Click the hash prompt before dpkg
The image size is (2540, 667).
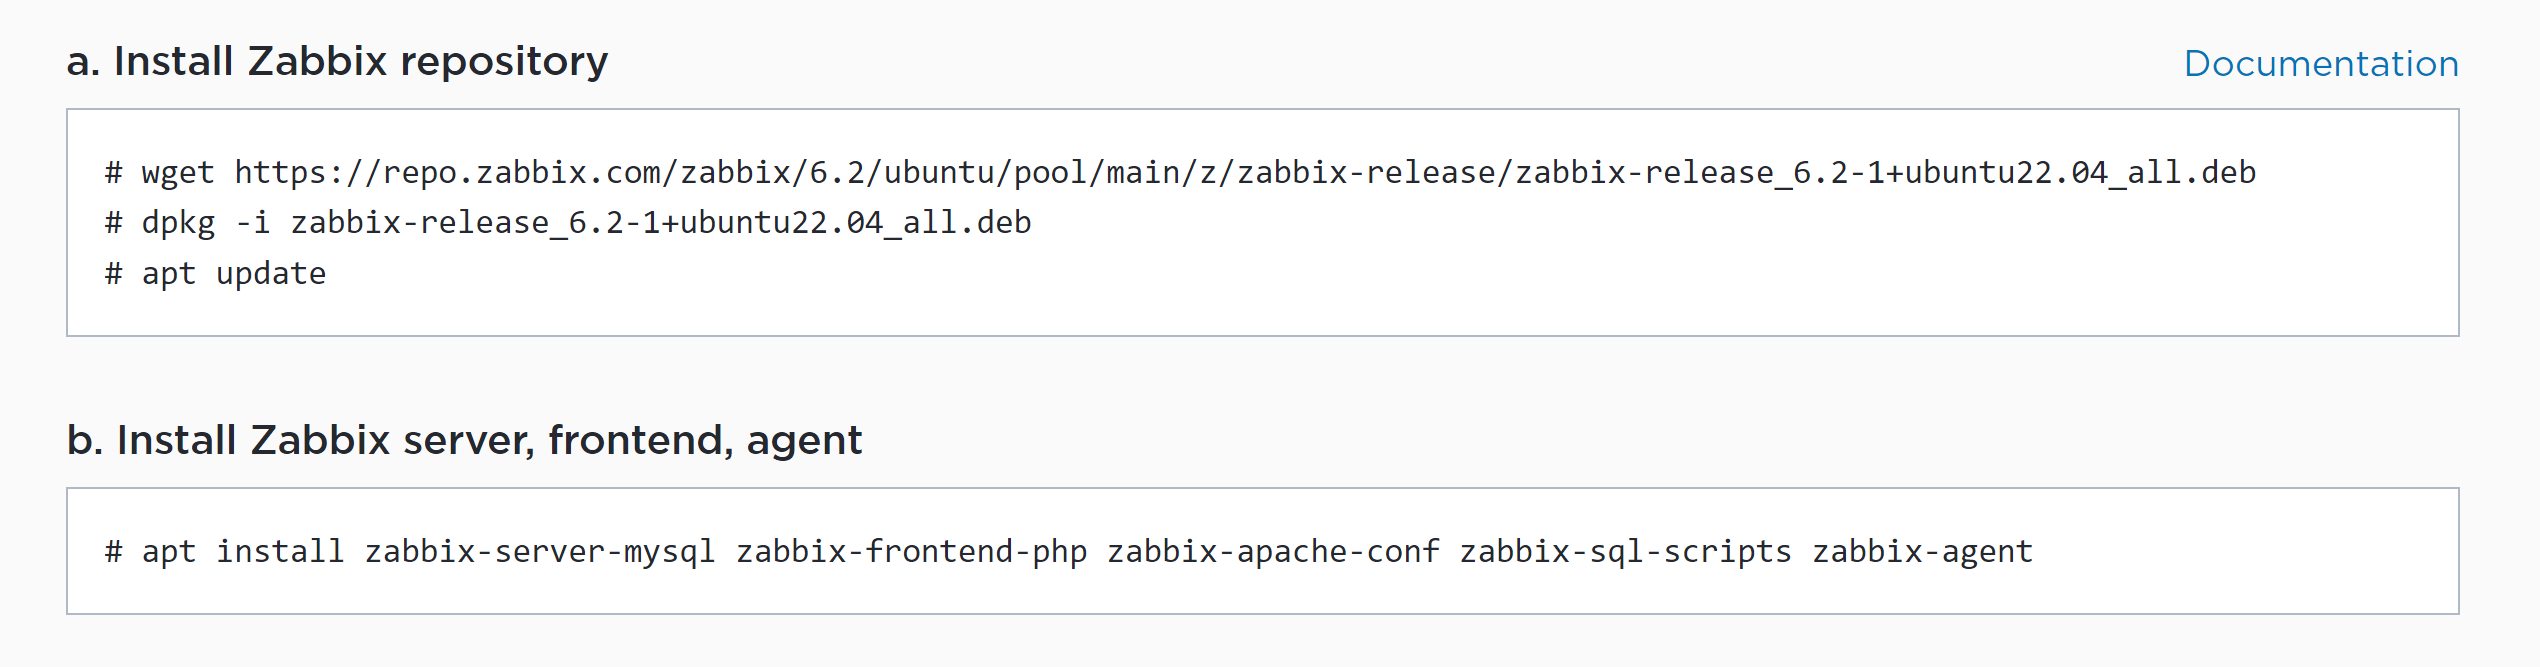114,223
